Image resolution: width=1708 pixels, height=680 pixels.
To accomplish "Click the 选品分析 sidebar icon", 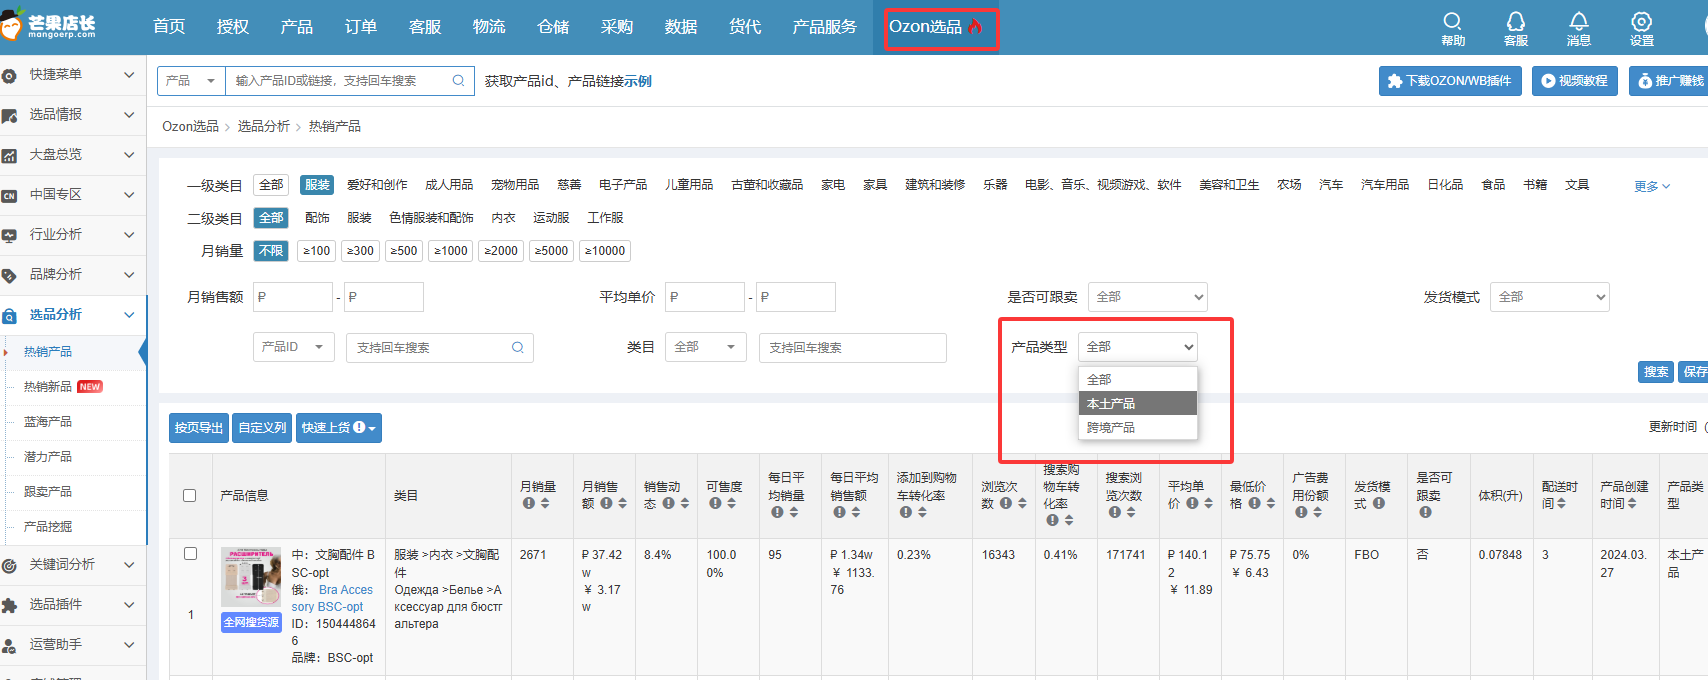I will [9, 315].
